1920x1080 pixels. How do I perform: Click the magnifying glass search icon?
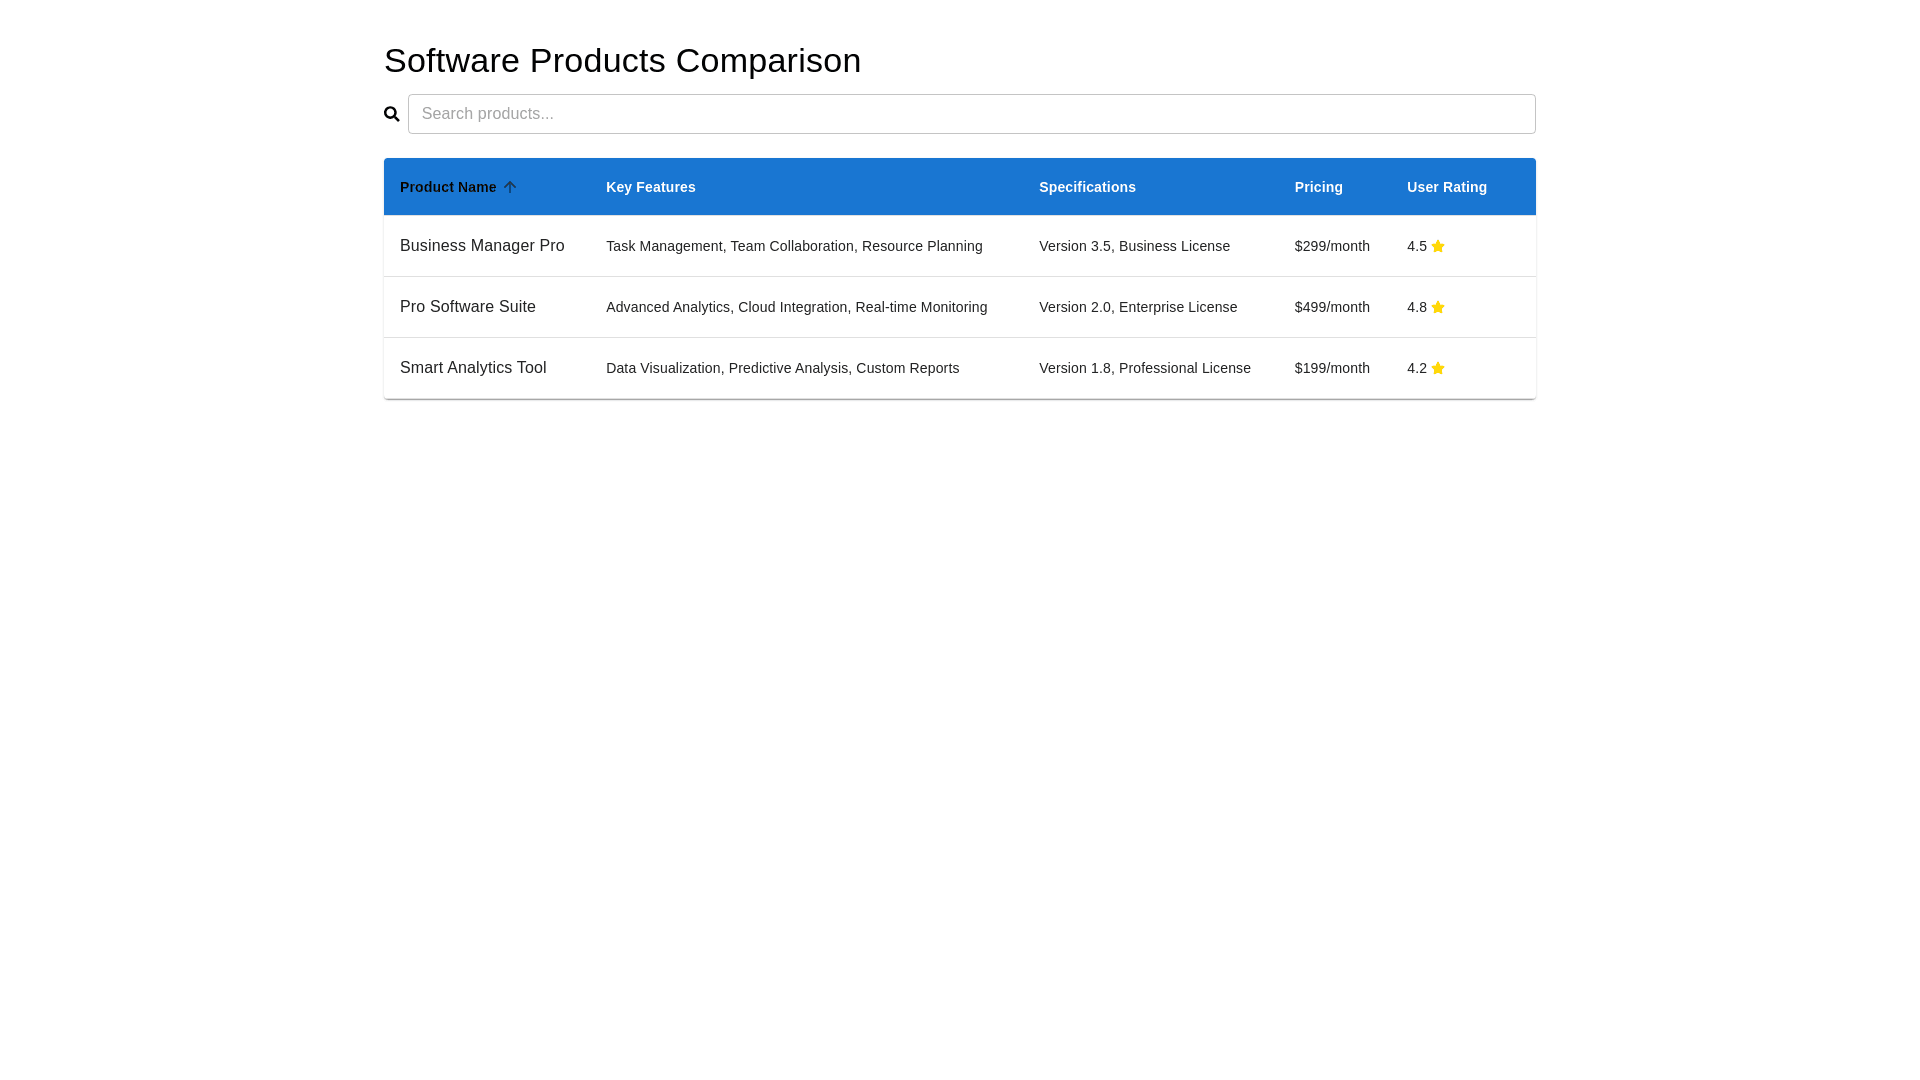tap(392, 114)
